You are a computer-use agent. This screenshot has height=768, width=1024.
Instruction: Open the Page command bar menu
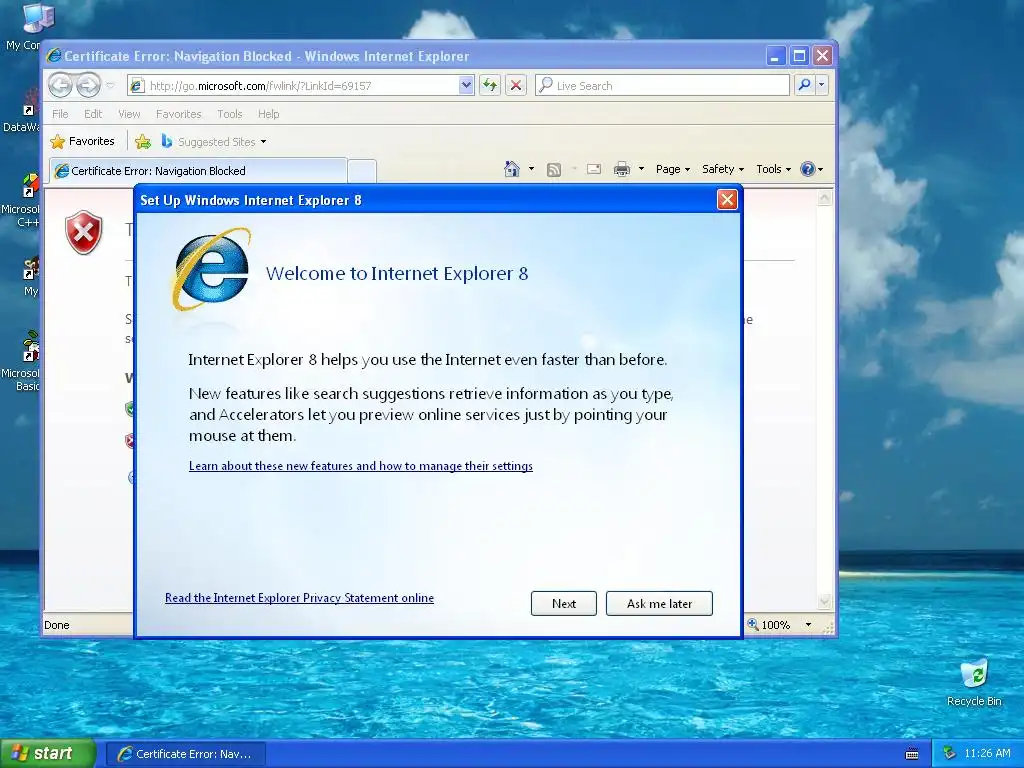point(673,169)
